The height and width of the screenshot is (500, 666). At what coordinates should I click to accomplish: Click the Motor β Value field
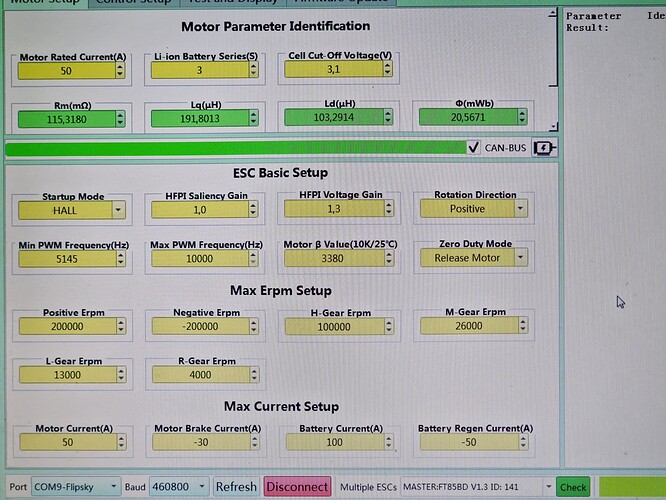coord(334,258)
